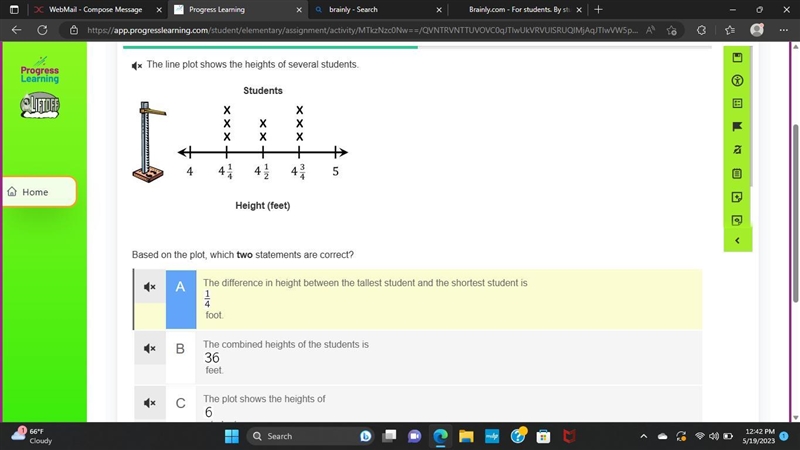Flag this question with the flag icon
Image resolution: width=800 pixels, height=450 pixels.
[737, 127]
